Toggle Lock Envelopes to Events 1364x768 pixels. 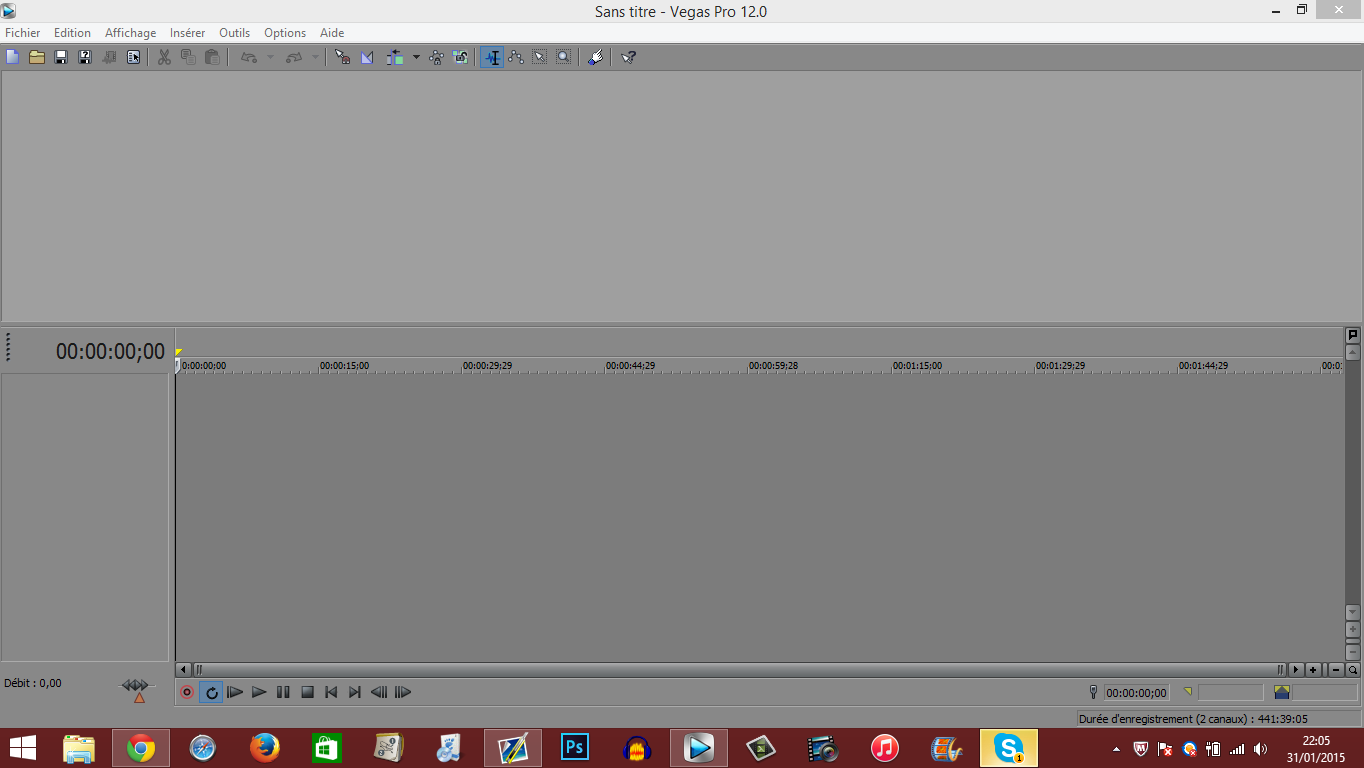point(436,57)
